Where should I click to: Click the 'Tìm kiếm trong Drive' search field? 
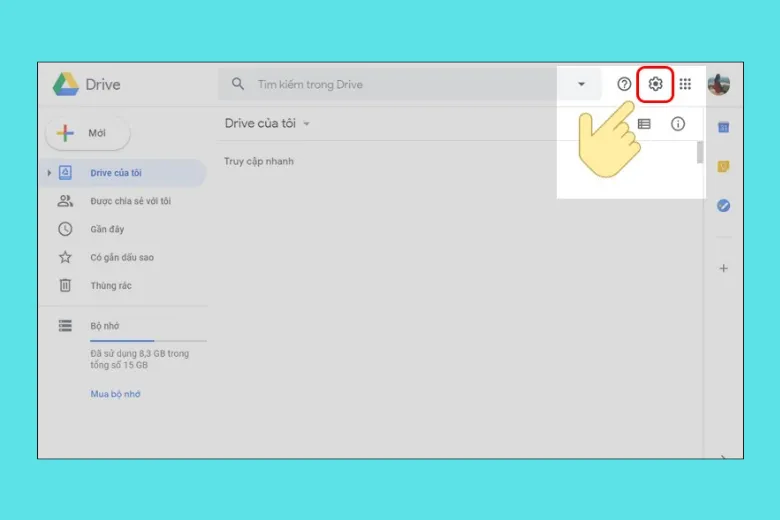pyautogui.click(x=400, y=84)
